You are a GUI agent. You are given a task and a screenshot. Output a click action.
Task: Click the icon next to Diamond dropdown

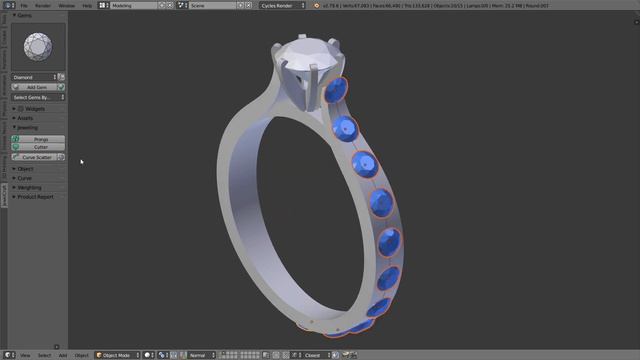pos(61,77)
